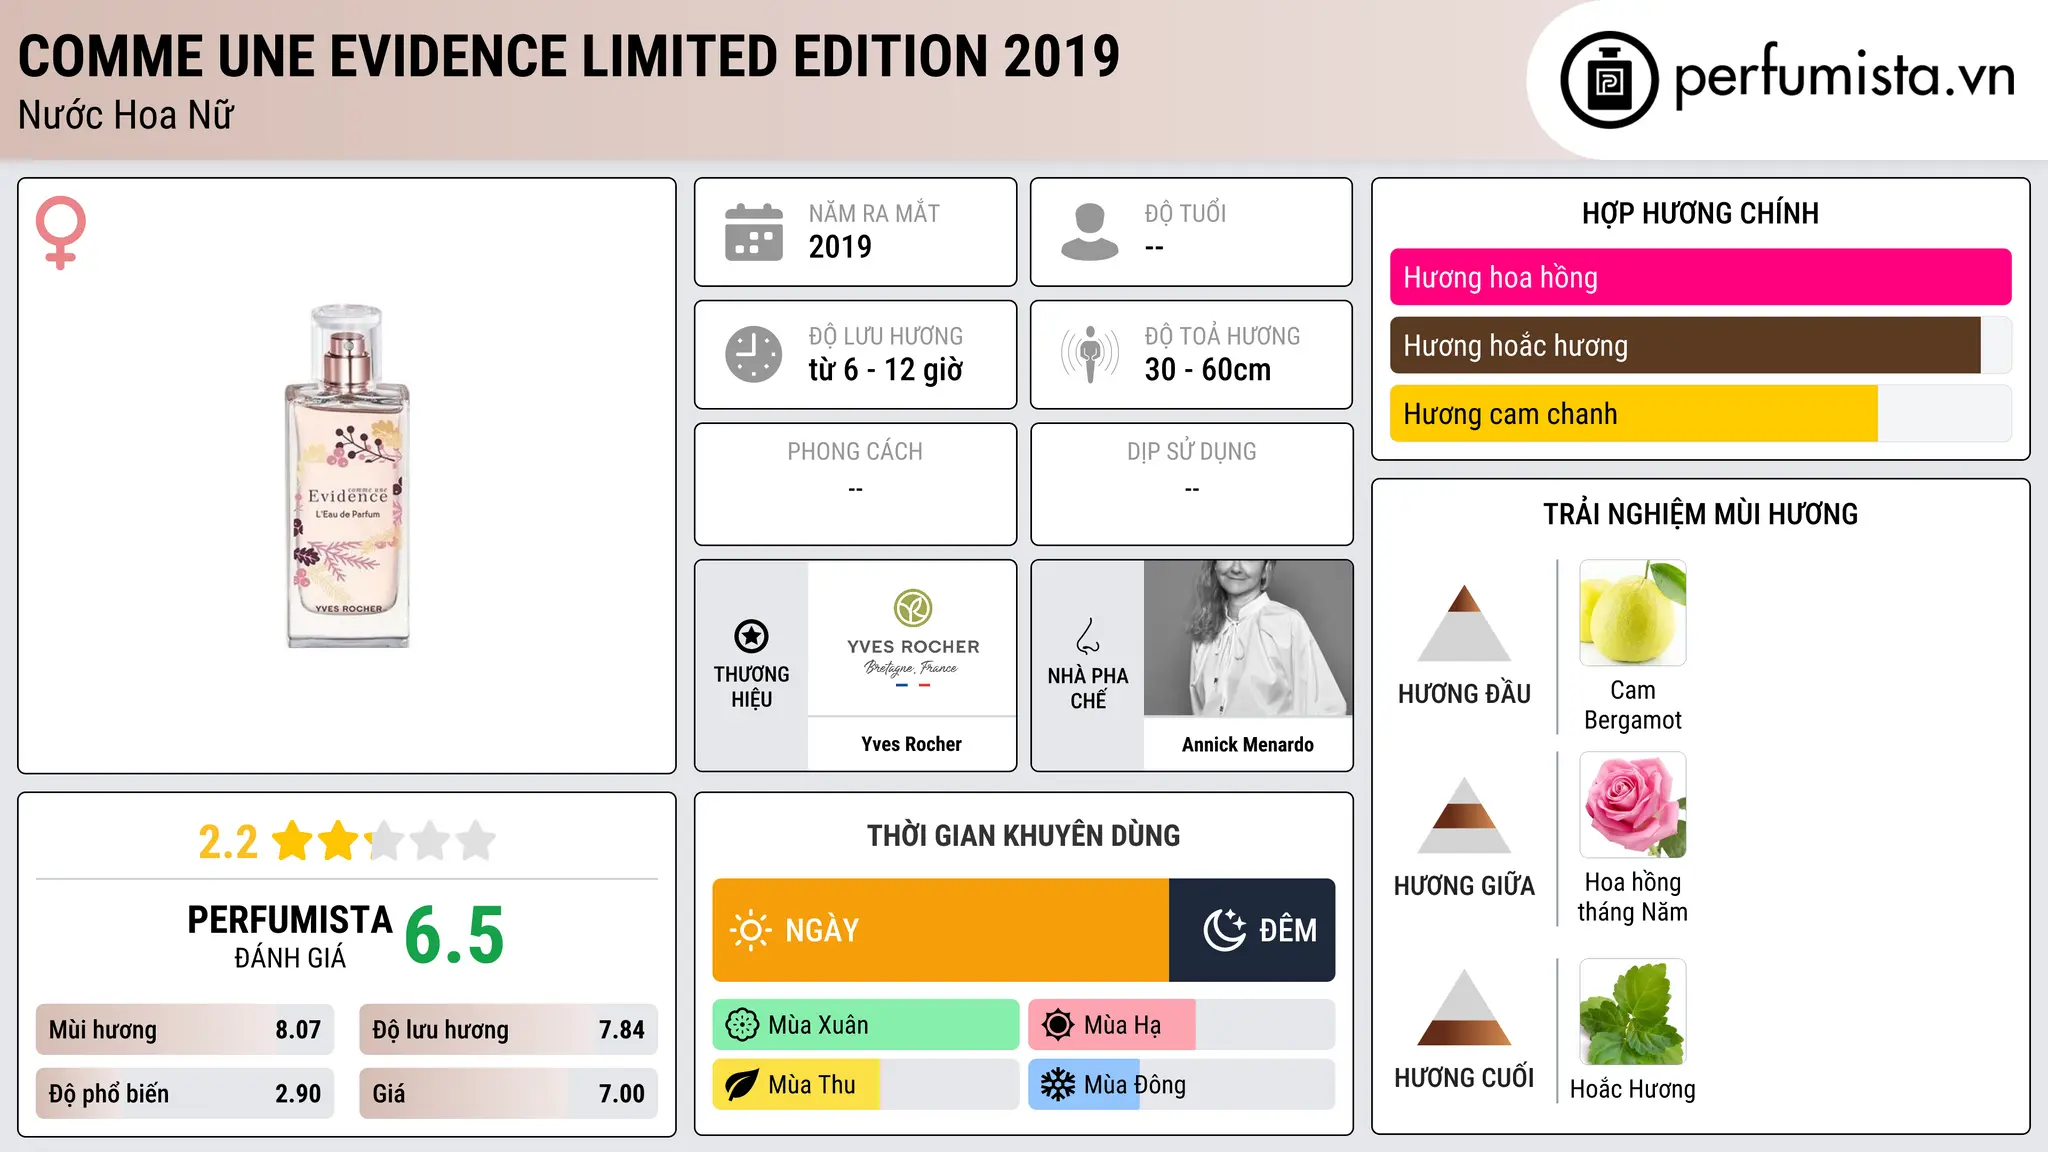Click the sun icon for Mùa Hạ

(1058, 1025)
